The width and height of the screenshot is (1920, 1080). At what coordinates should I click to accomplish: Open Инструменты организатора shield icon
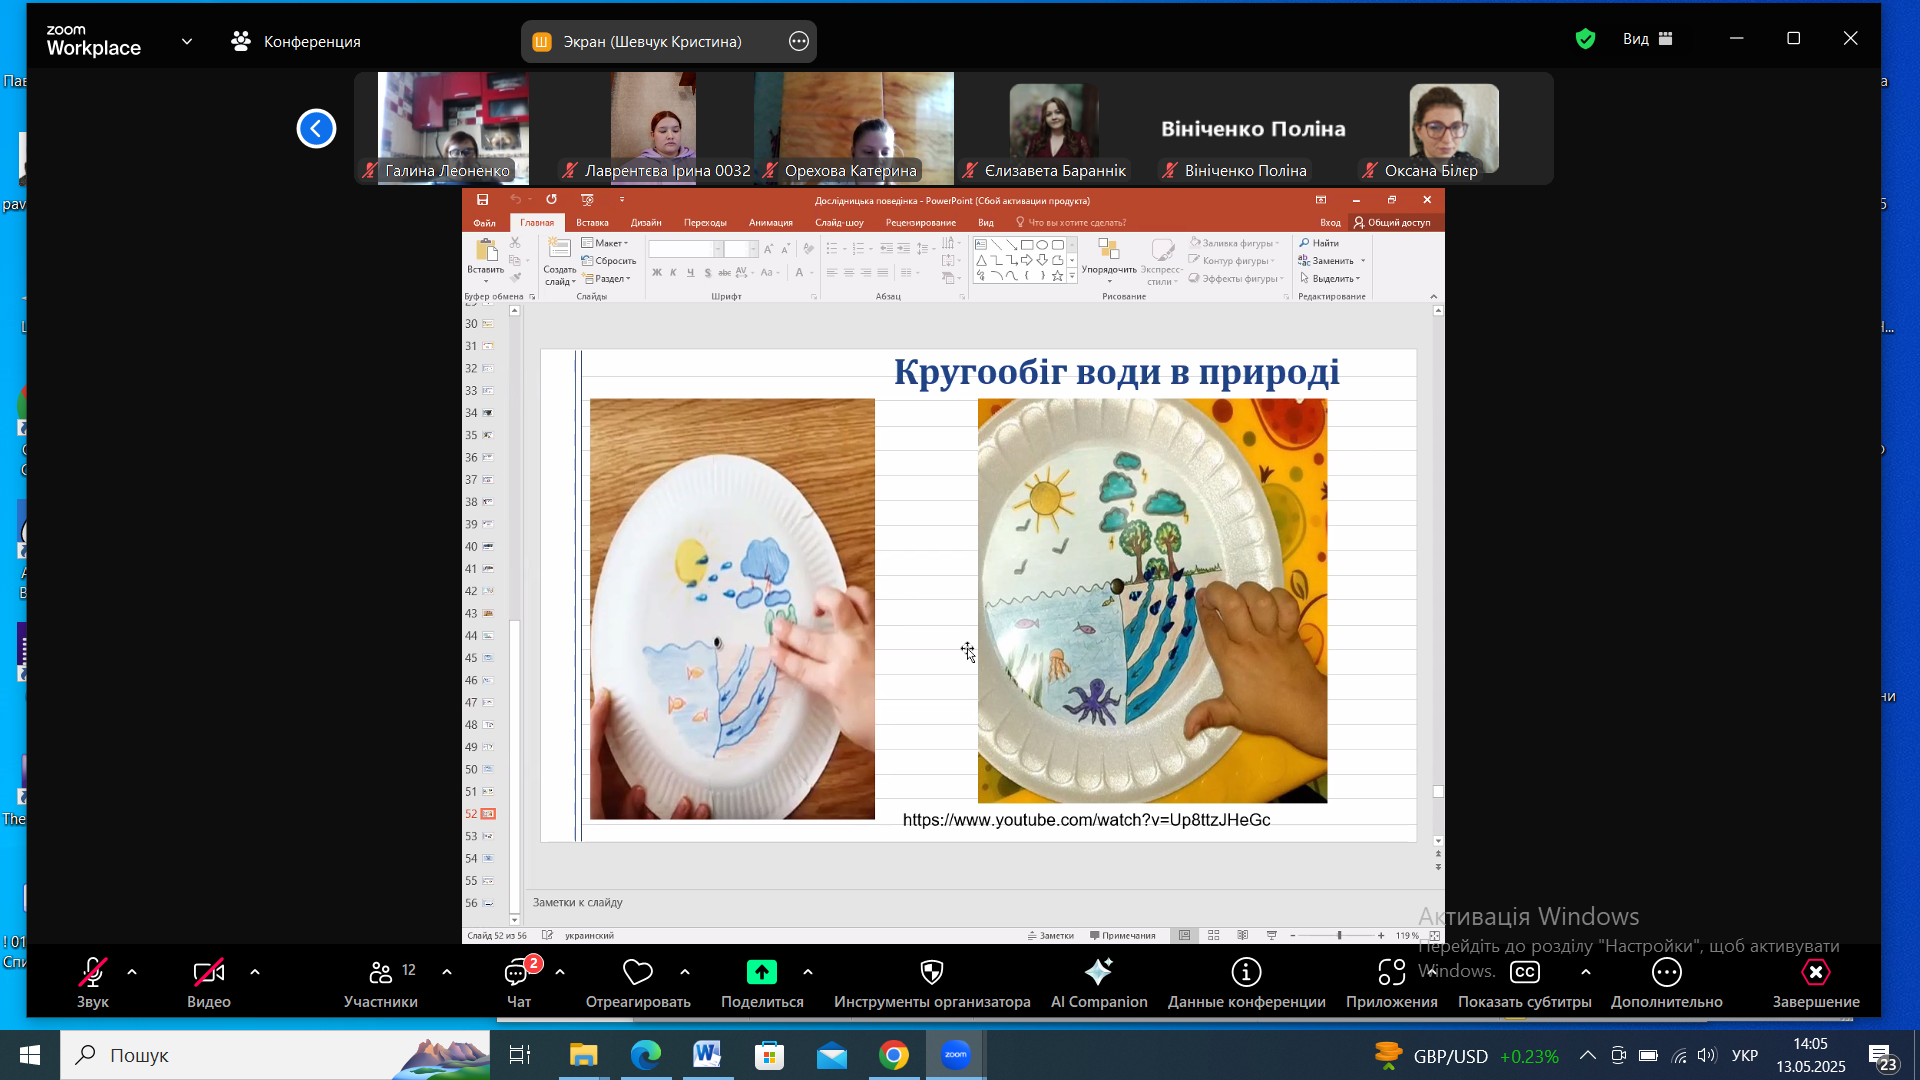pos(932,972)
